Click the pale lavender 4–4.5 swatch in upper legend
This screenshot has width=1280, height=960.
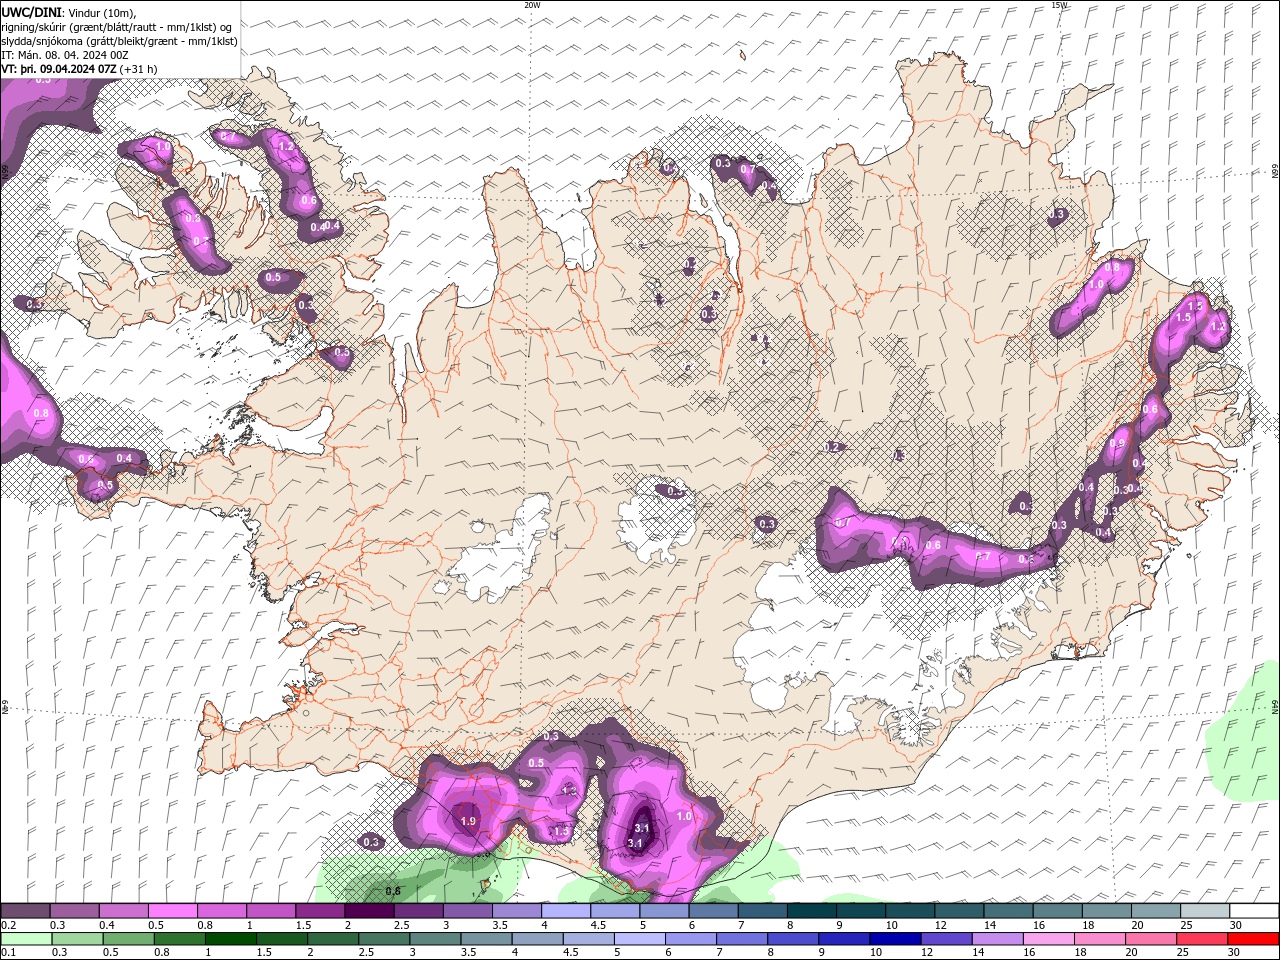566,911
